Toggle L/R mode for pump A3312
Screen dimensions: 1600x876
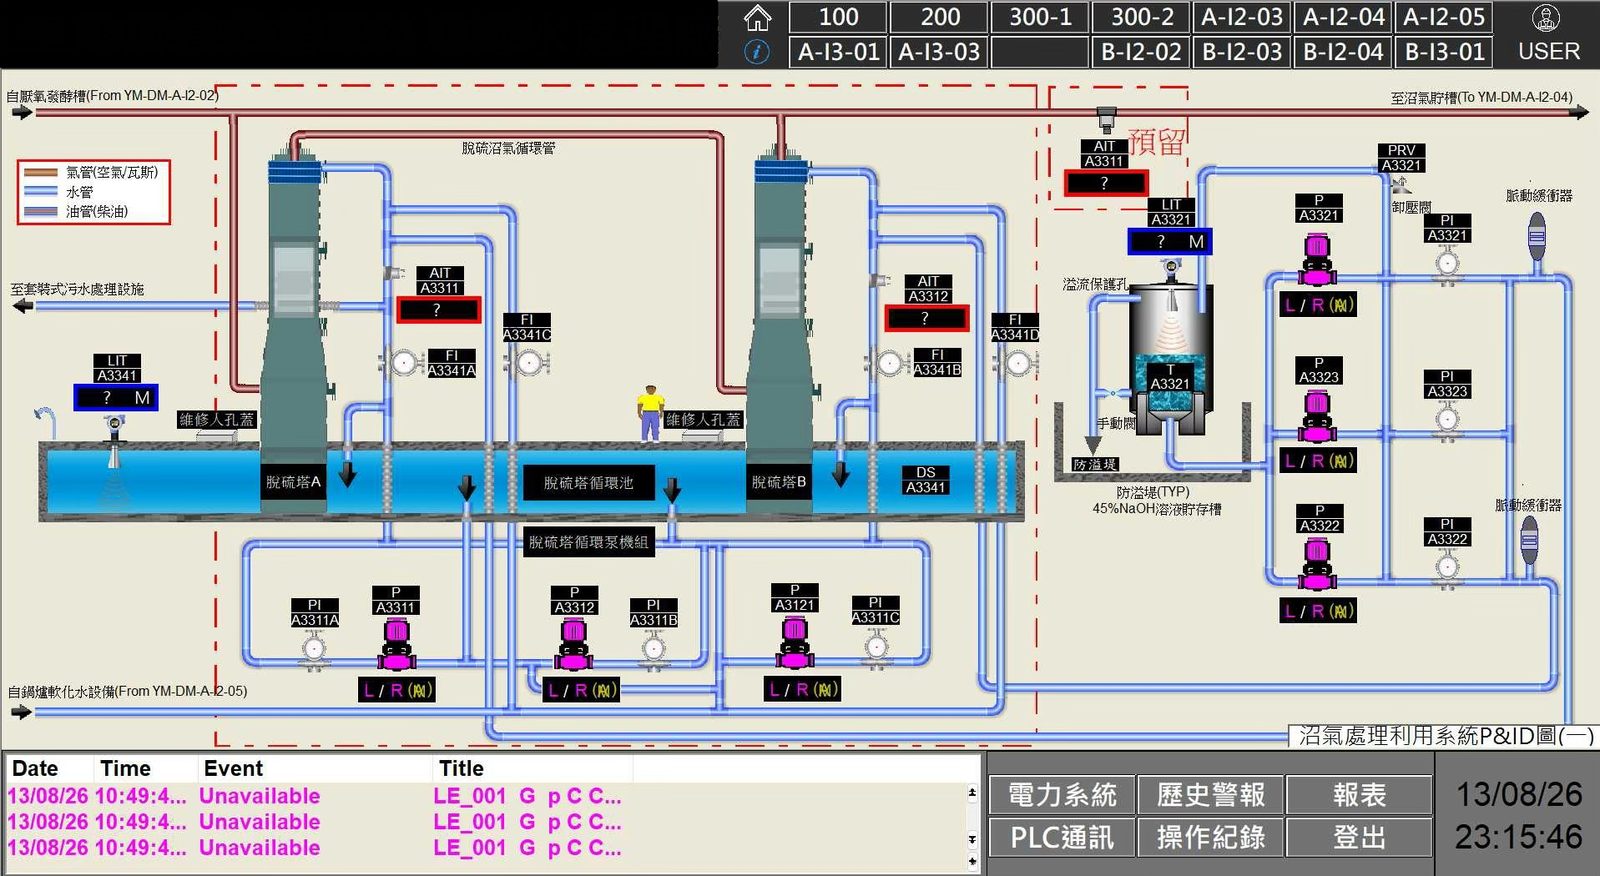click(581, 690)
